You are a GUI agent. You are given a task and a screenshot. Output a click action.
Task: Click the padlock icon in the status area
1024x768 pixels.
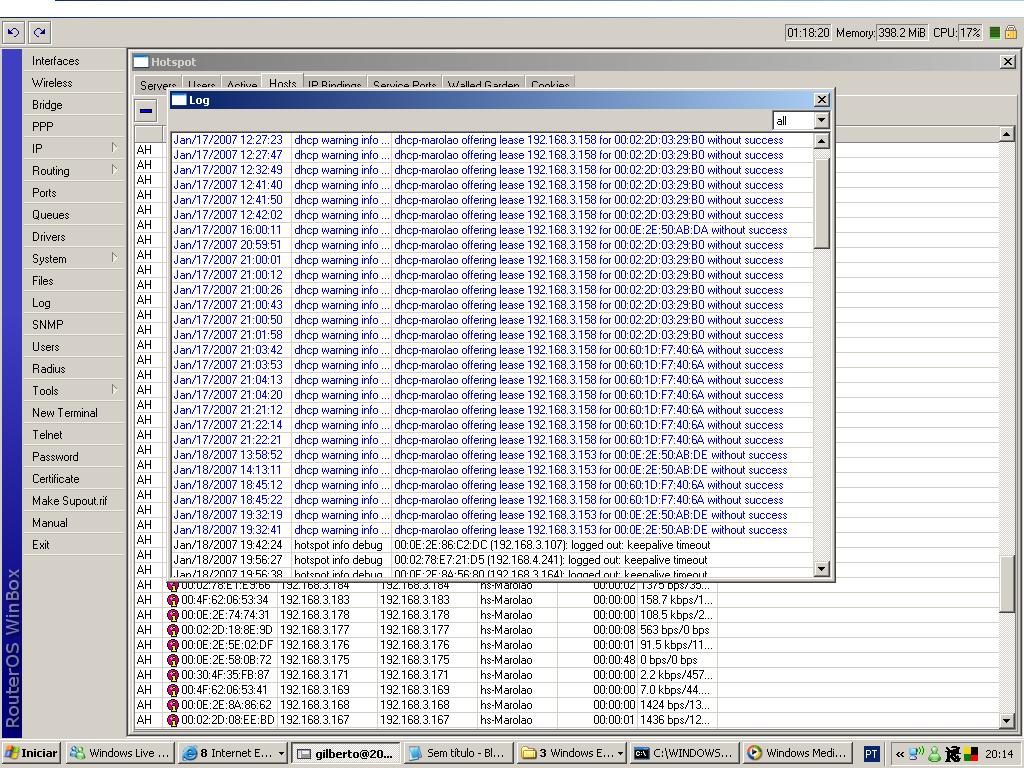pos(1010,32)
